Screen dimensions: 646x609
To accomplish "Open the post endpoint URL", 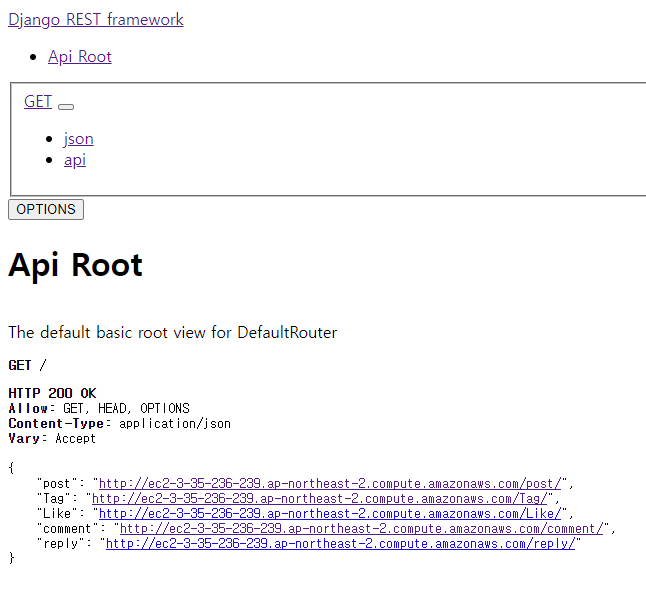I will (330, 483).
